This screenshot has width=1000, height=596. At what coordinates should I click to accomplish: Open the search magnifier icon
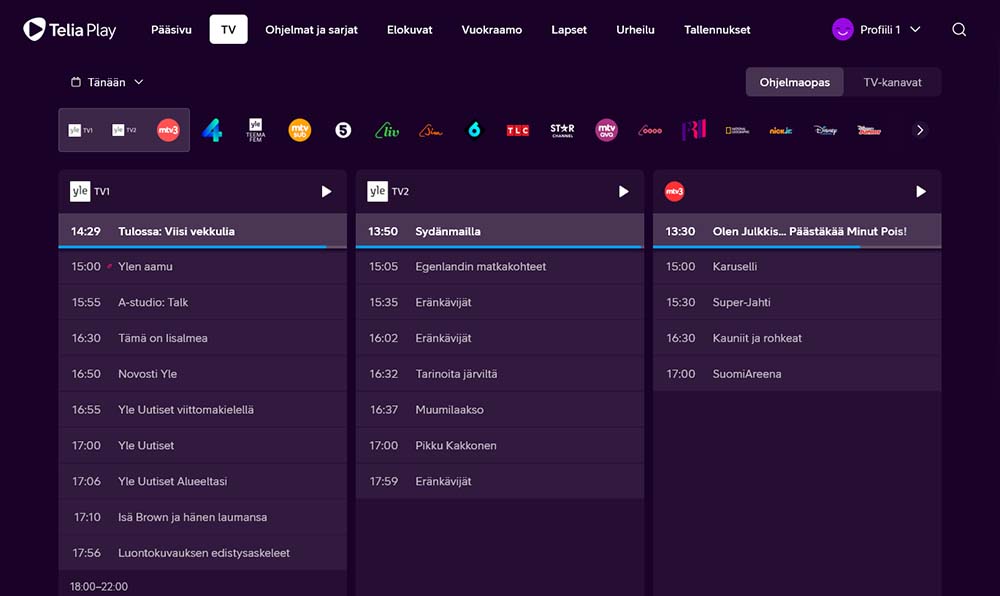959,29
